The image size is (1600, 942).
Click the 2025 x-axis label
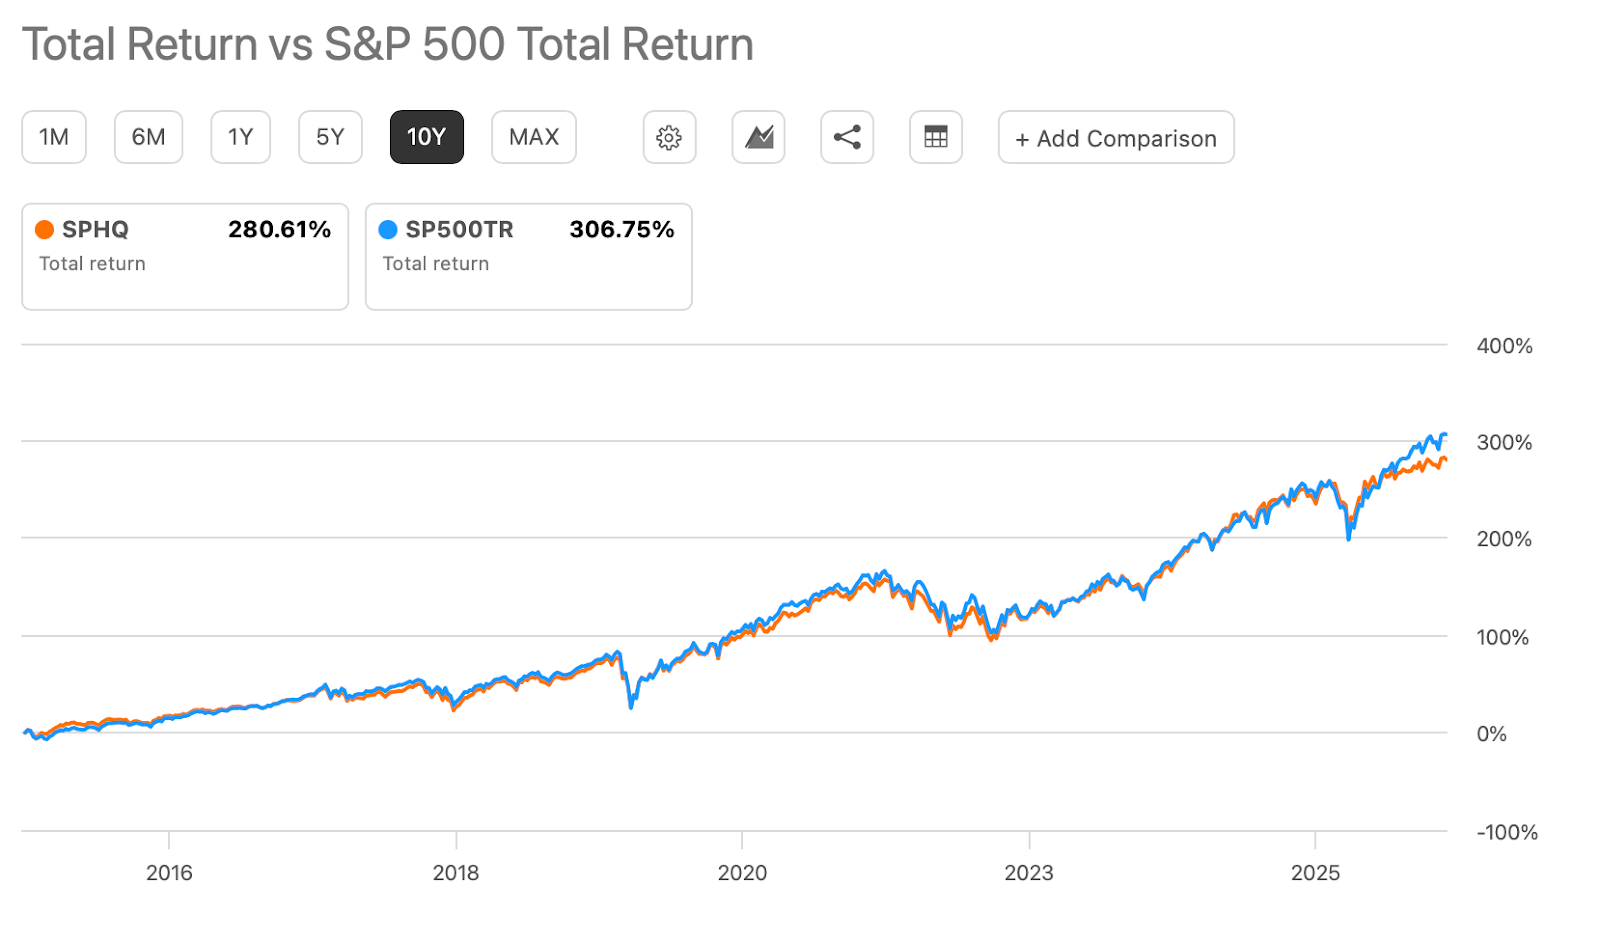1315,873
